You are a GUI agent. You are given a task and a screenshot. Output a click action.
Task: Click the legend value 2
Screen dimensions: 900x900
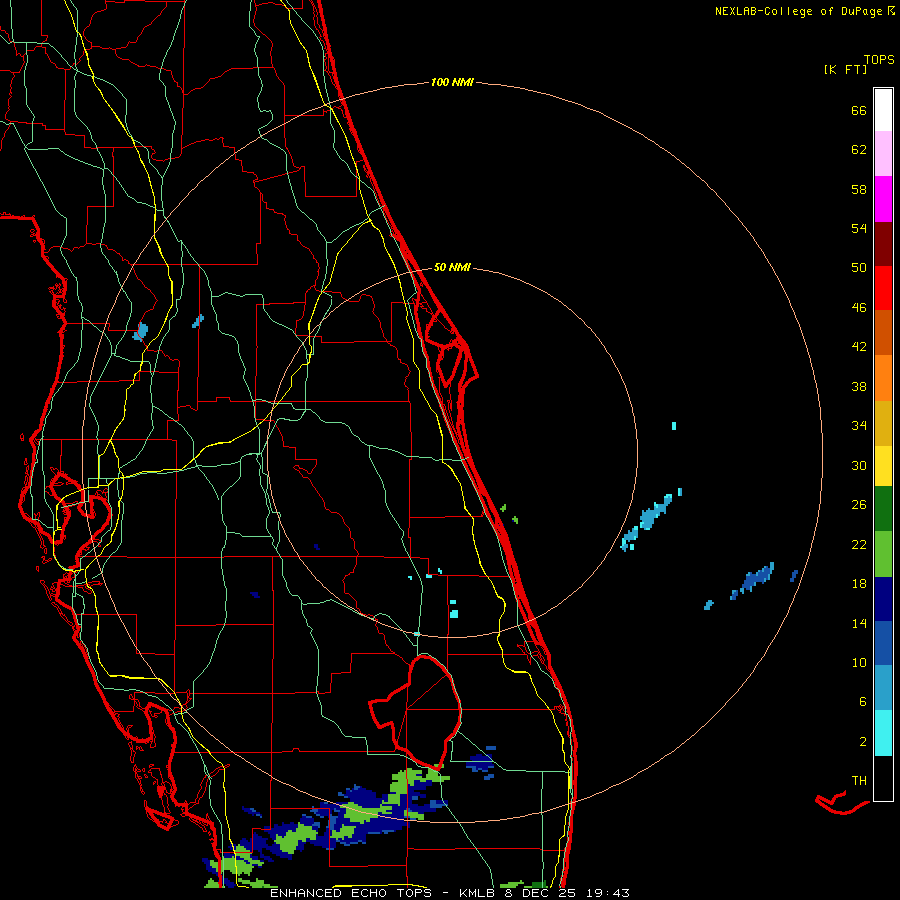[863, 742]
